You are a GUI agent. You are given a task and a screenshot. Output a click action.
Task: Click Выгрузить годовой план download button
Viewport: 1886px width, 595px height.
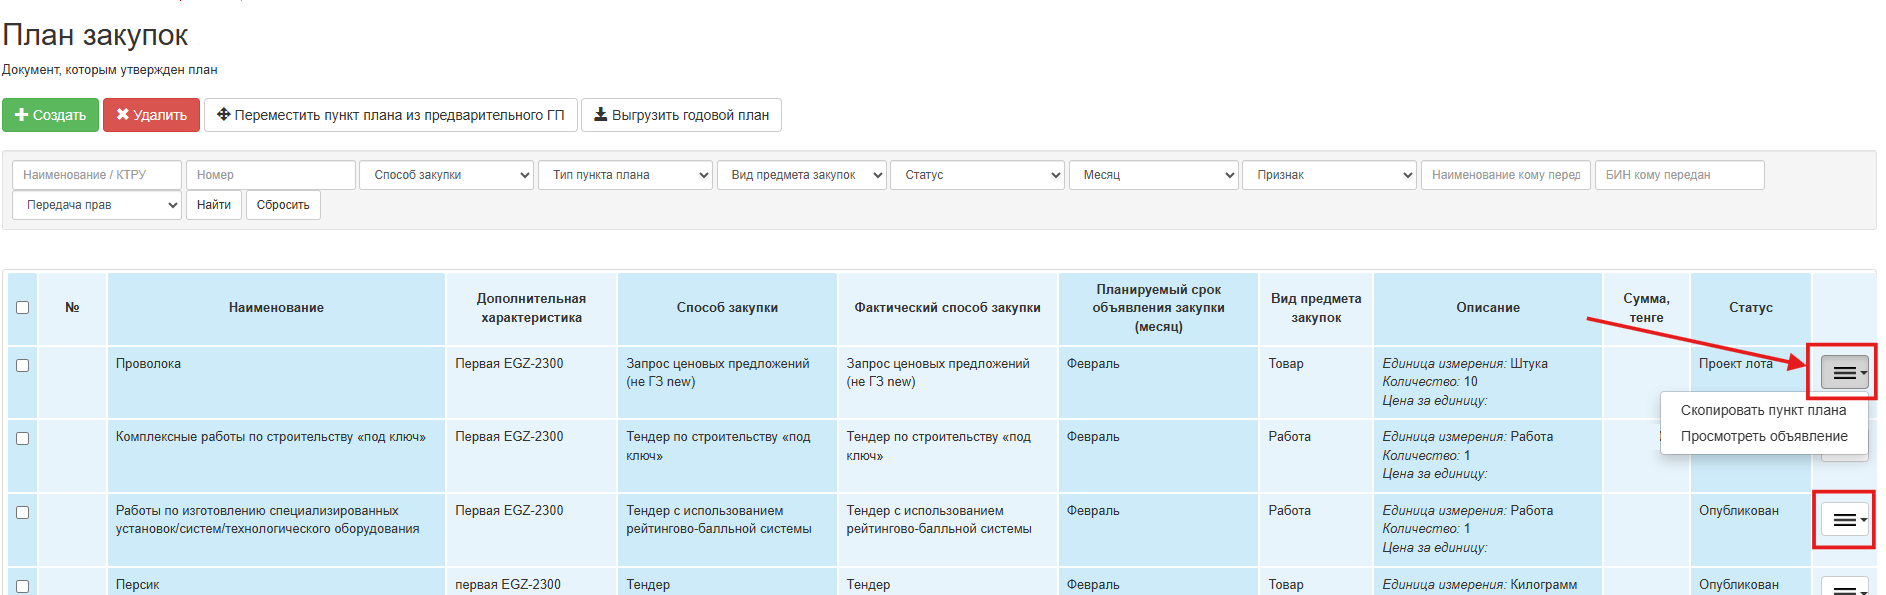click(681, 115)
